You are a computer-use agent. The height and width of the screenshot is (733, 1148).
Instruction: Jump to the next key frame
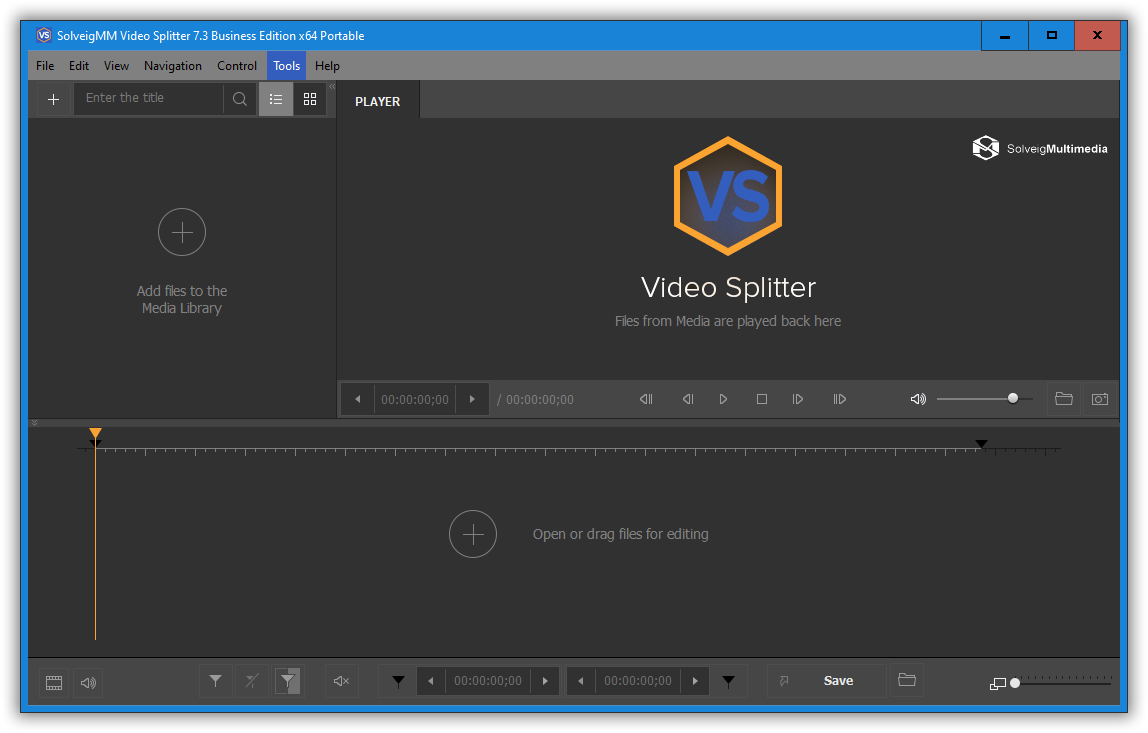[x=839, y=399]
